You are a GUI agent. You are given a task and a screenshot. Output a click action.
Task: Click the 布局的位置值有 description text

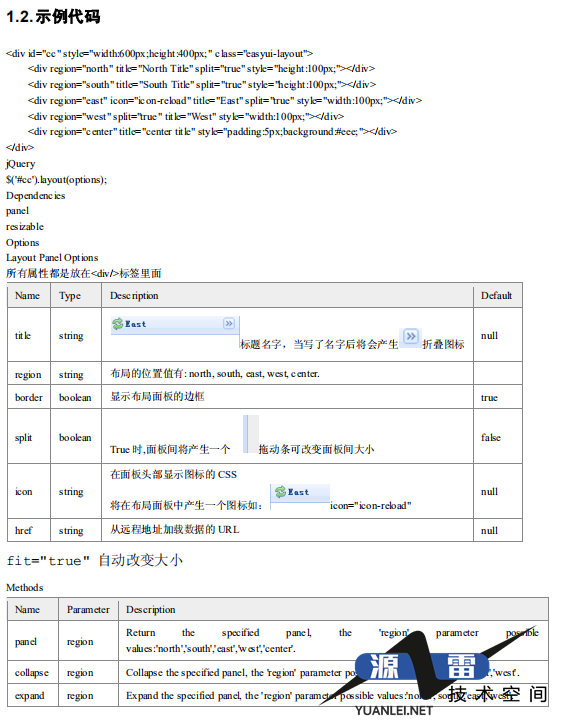coord(215,374)
